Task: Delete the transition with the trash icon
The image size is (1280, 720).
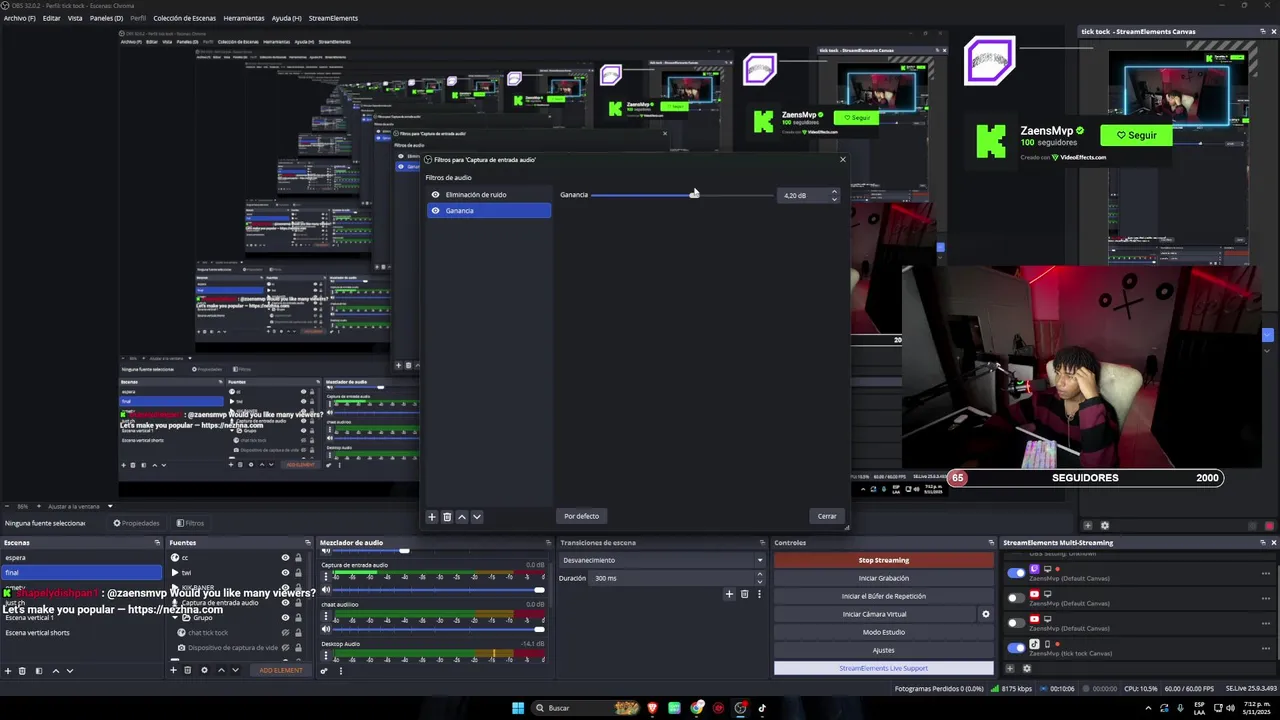Action: pos(744,594)
